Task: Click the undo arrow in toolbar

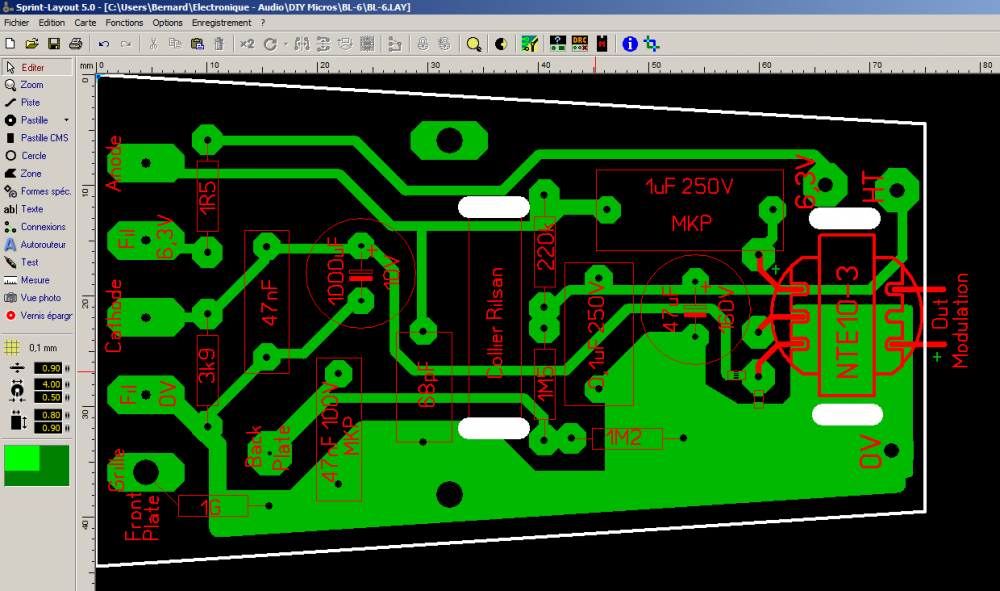Action: [x=104, y=44]
